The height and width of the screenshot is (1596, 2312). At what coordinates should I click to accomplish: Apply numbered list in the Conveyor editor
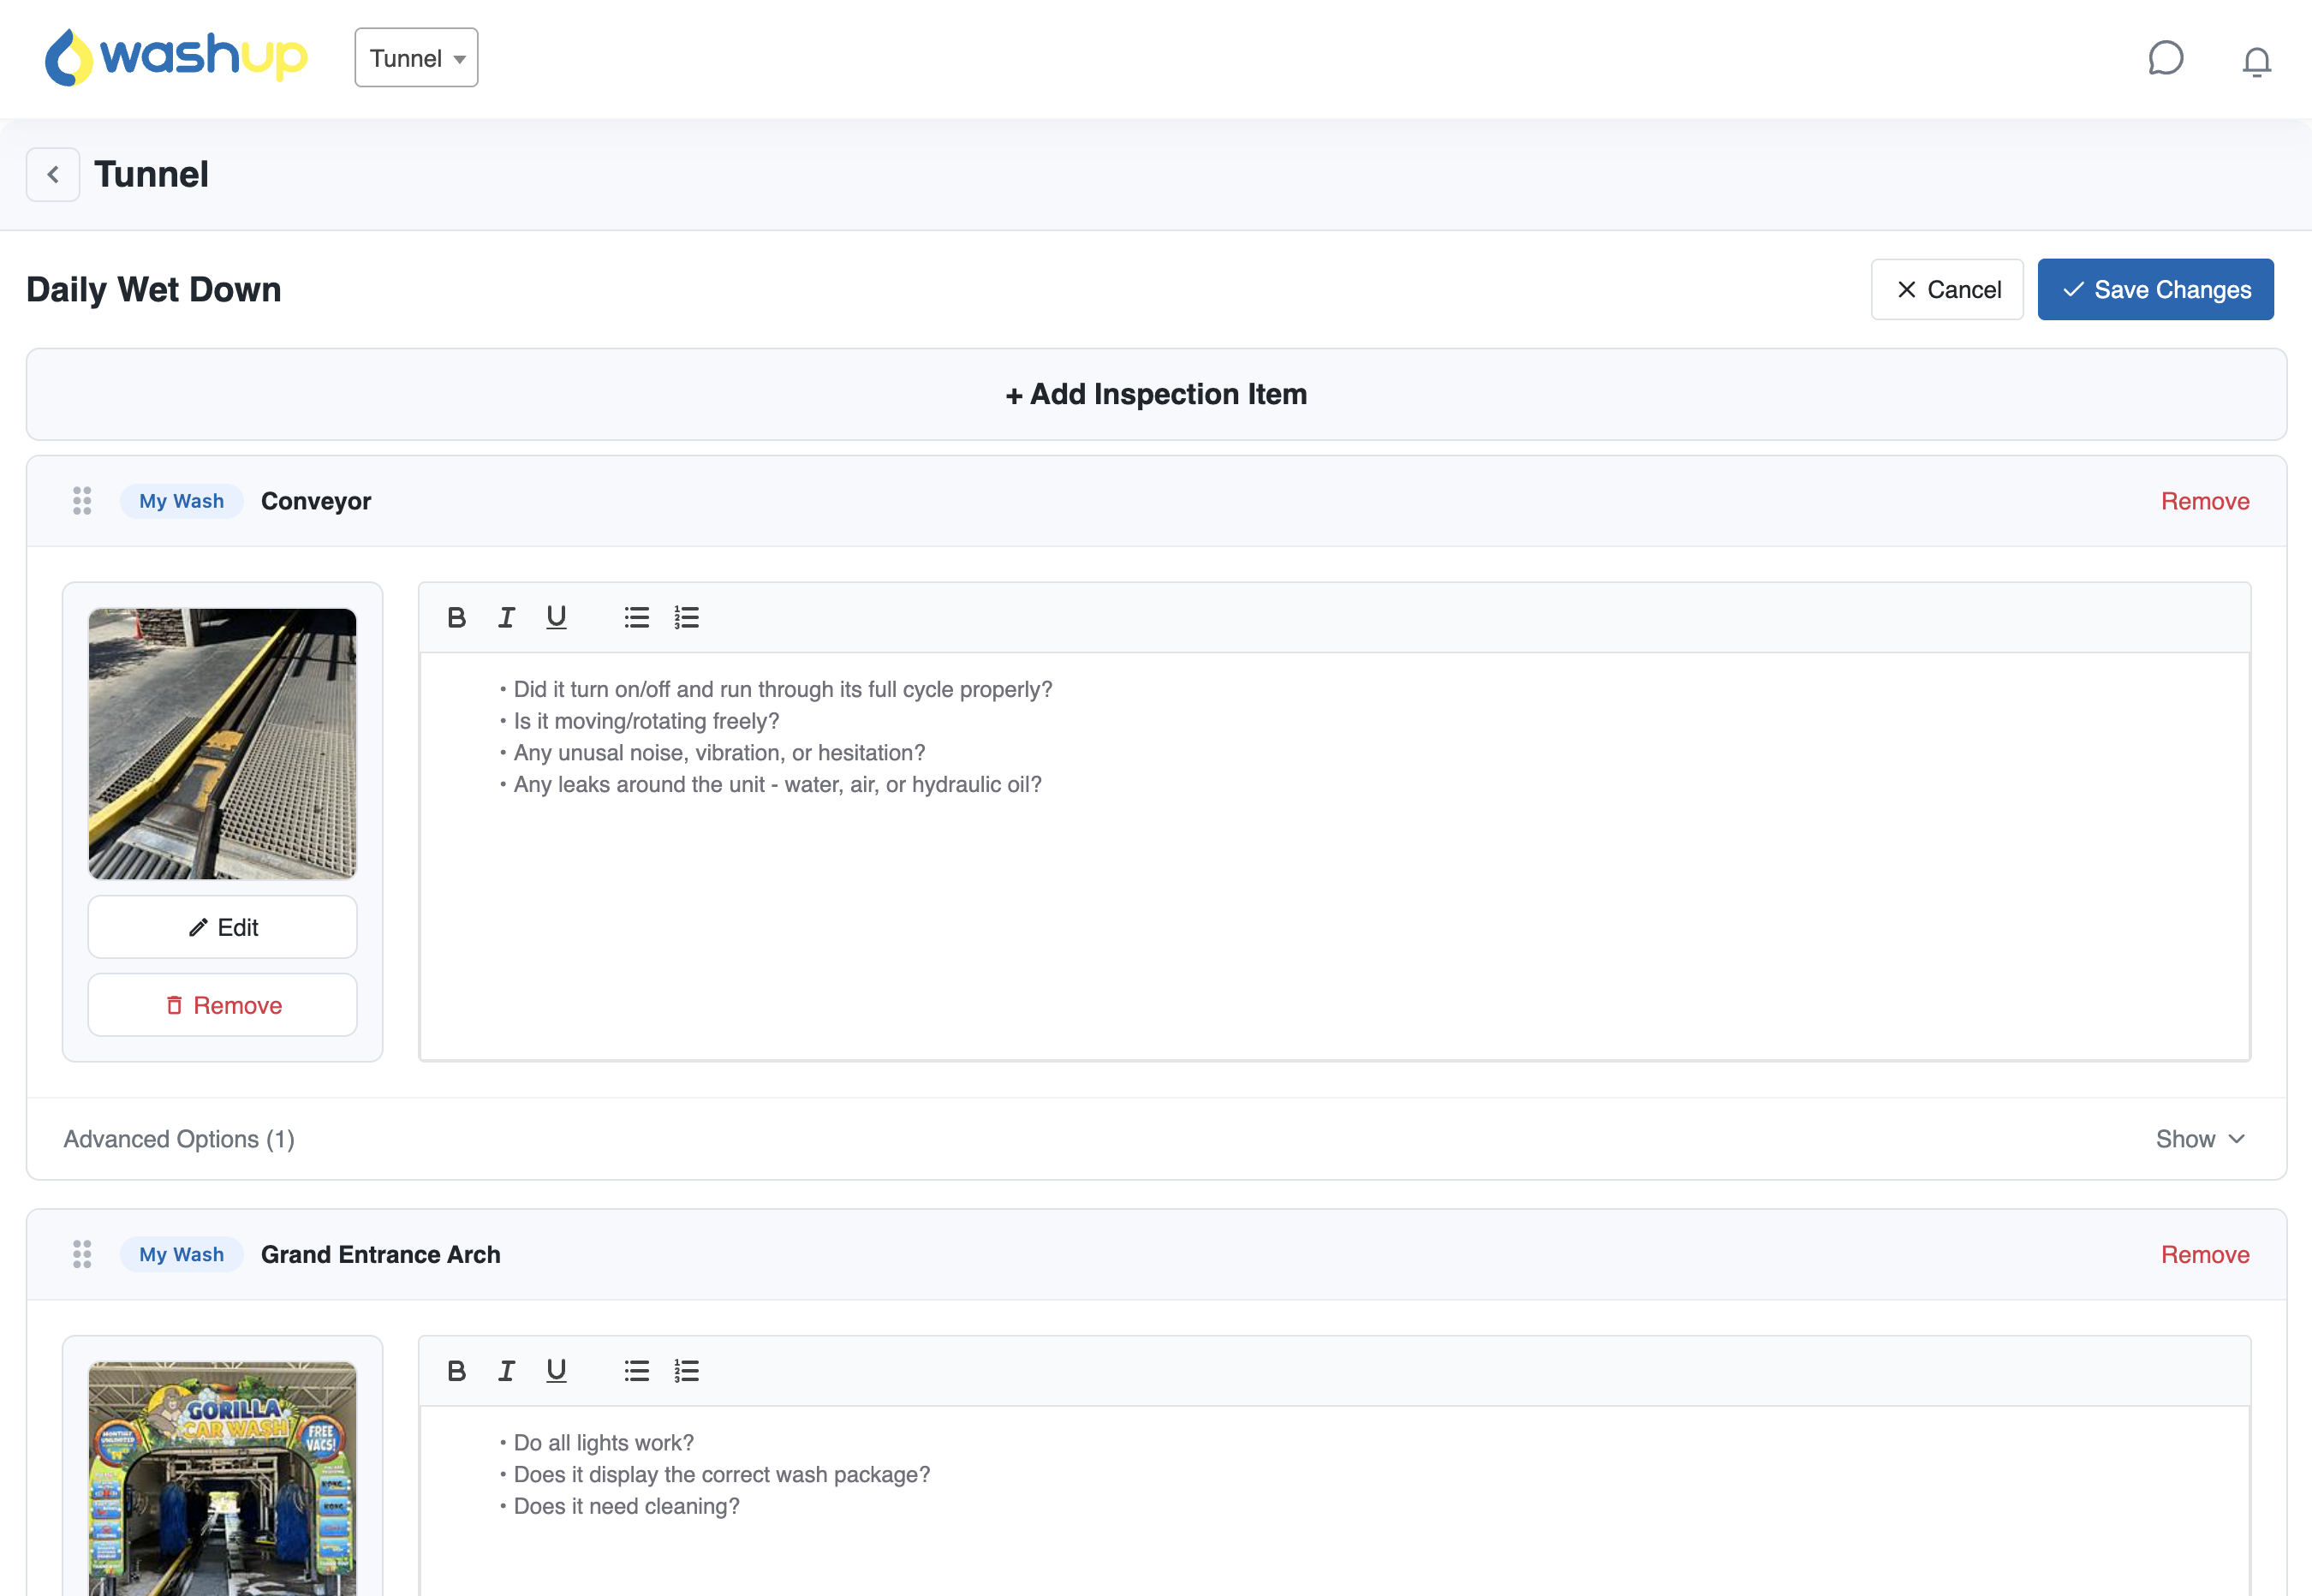[x=686, y=617]
